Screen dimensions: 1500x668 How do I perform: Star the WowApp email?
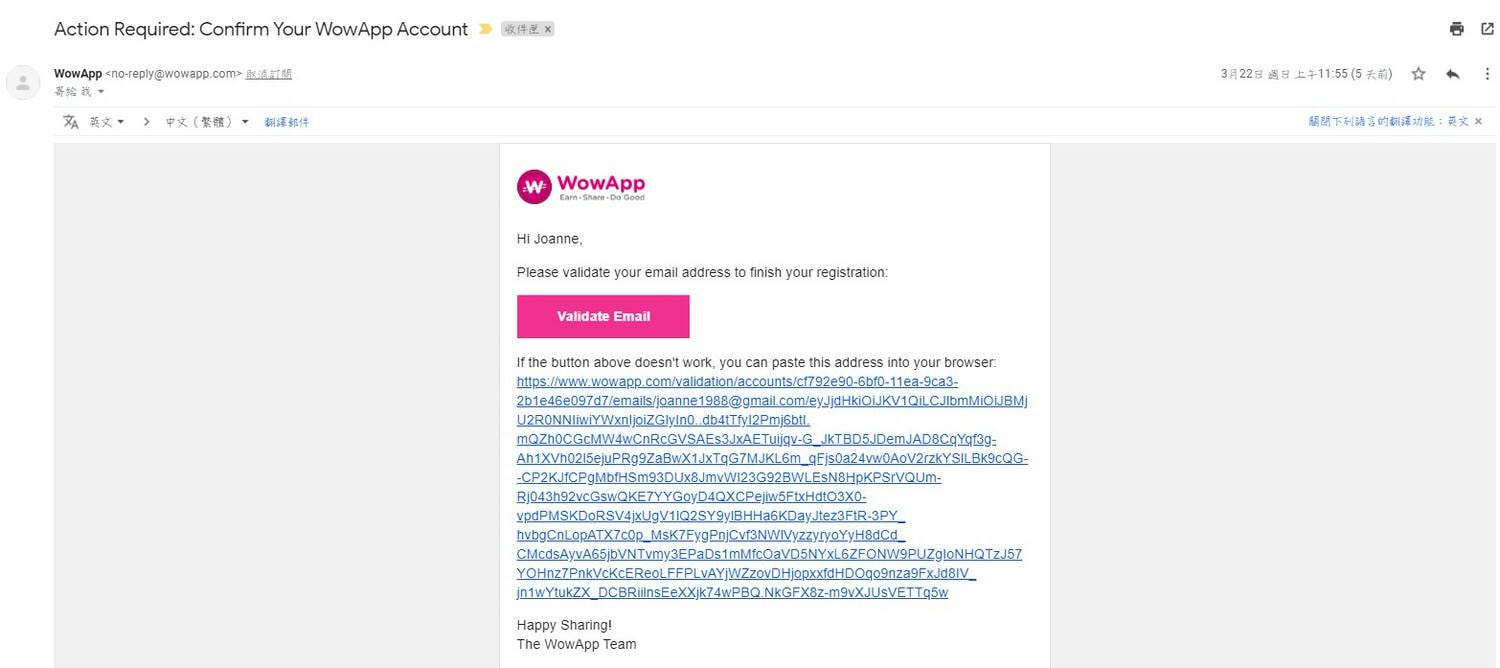1418,74
